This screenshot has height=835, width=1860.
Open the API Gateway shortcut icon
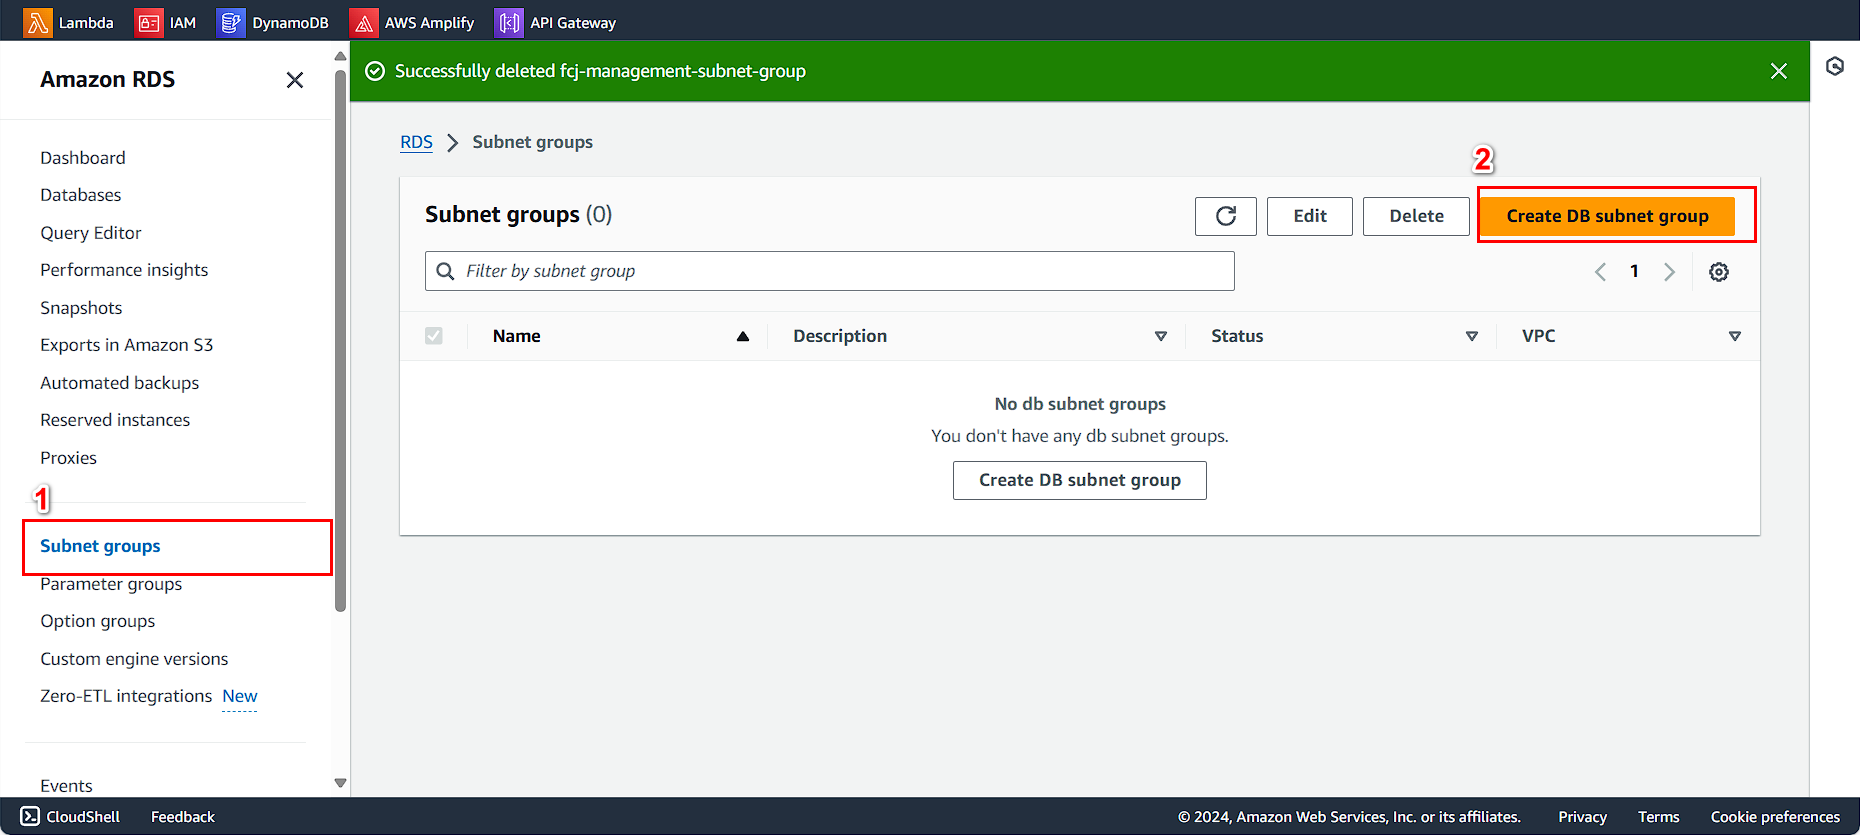pyautogui.click(x=509, y=22)
